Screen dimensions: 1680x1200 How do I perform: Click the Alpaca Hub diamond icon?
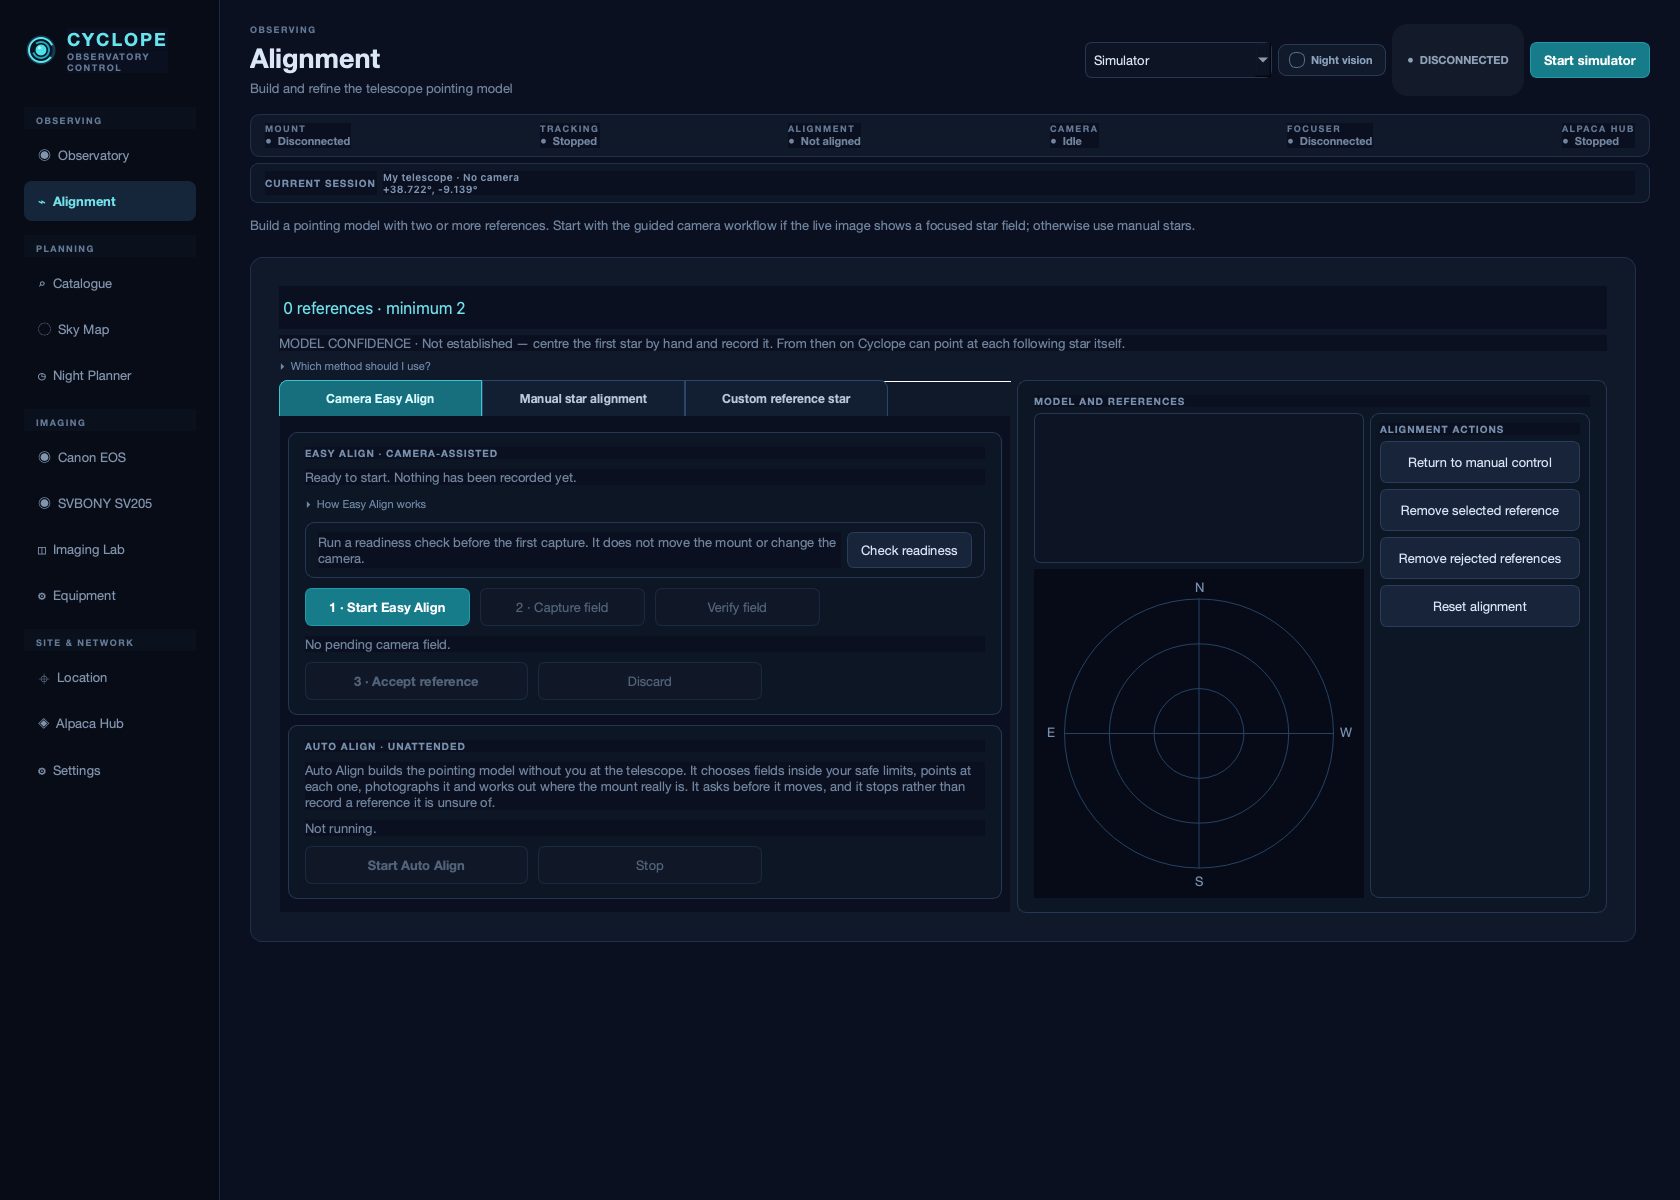click(x=44, y=723)
